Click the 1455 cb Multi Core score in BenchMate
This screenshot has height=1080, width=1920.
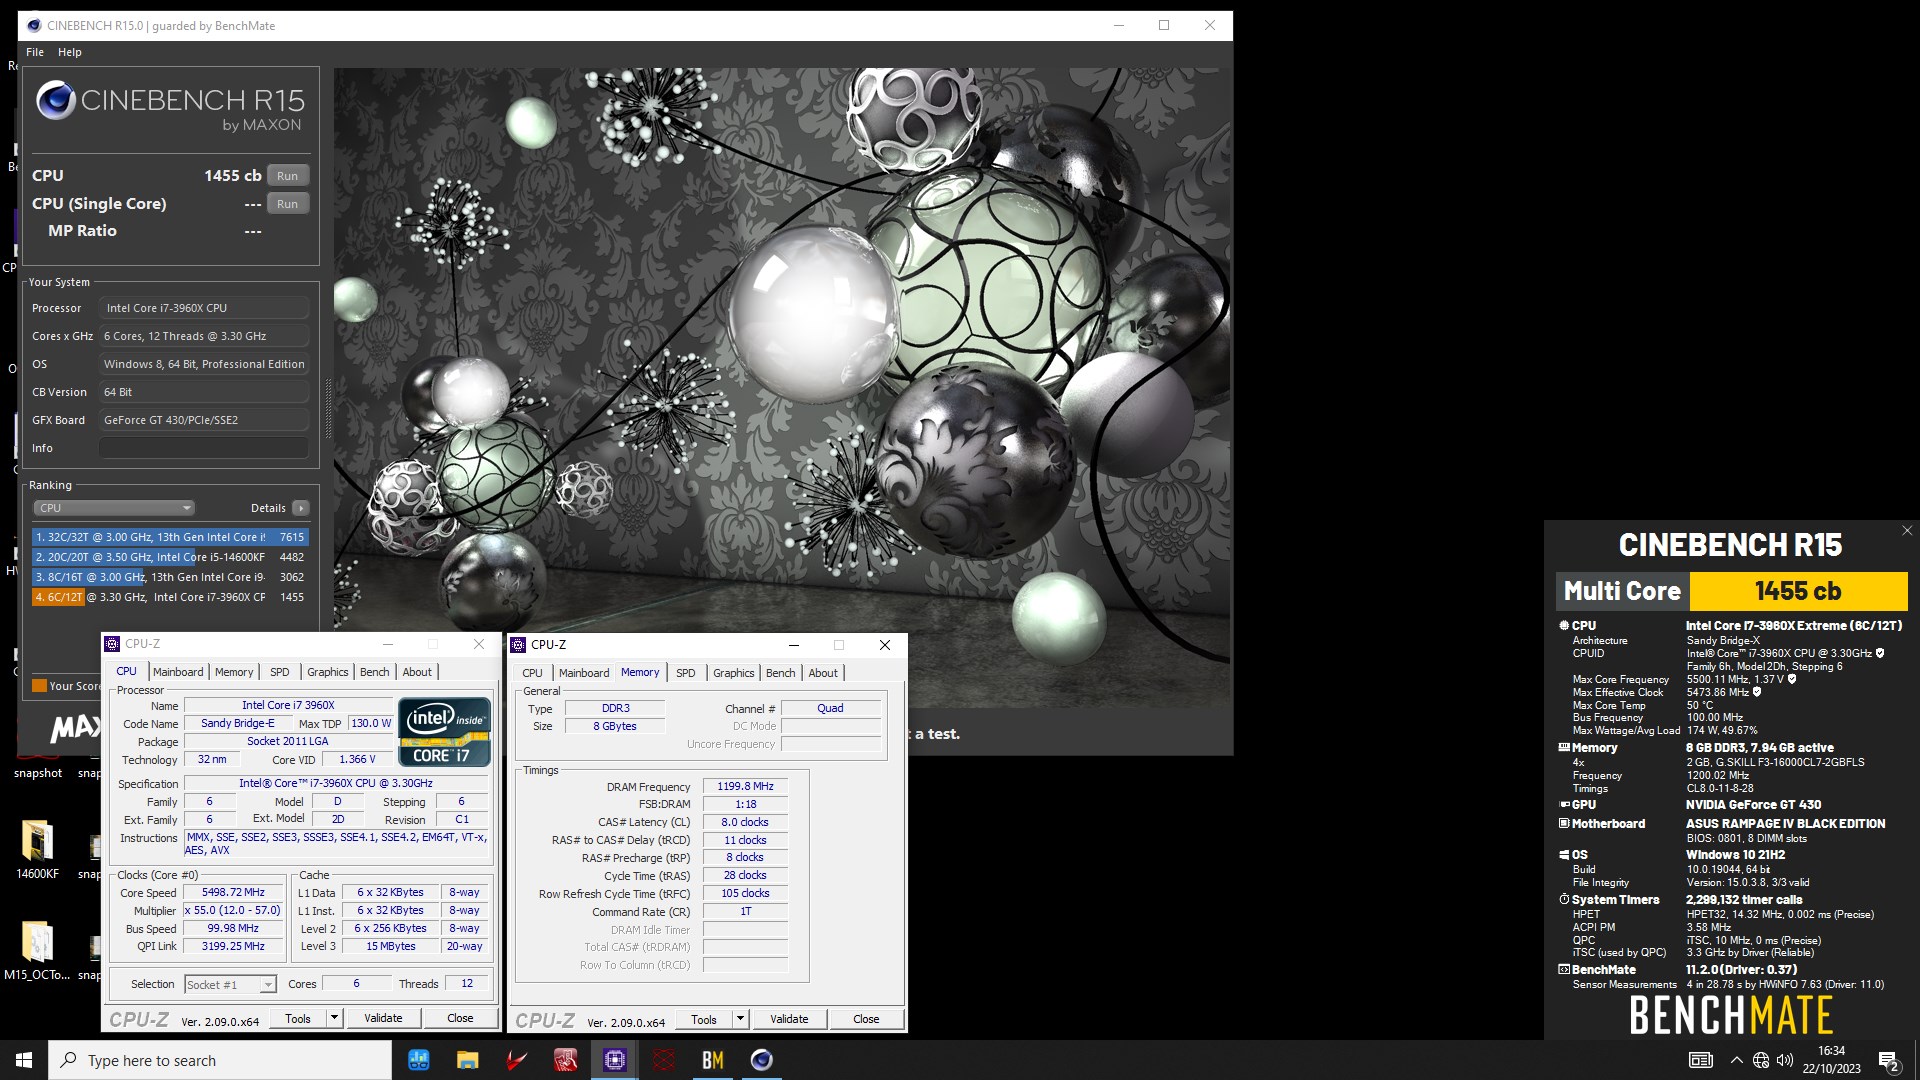point(1798,591)
